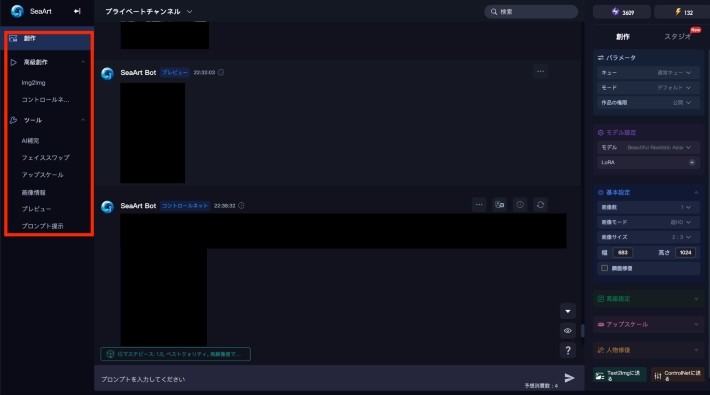Open プロンプト提示 tool in sidebar
710x395 pixels.
coord(42,226)
